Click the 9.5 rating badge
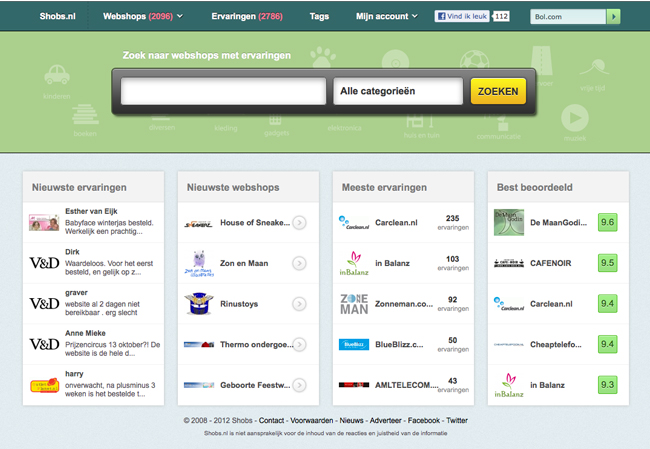The width and height of the screenshot is (650, 449). tap(607, 263)
